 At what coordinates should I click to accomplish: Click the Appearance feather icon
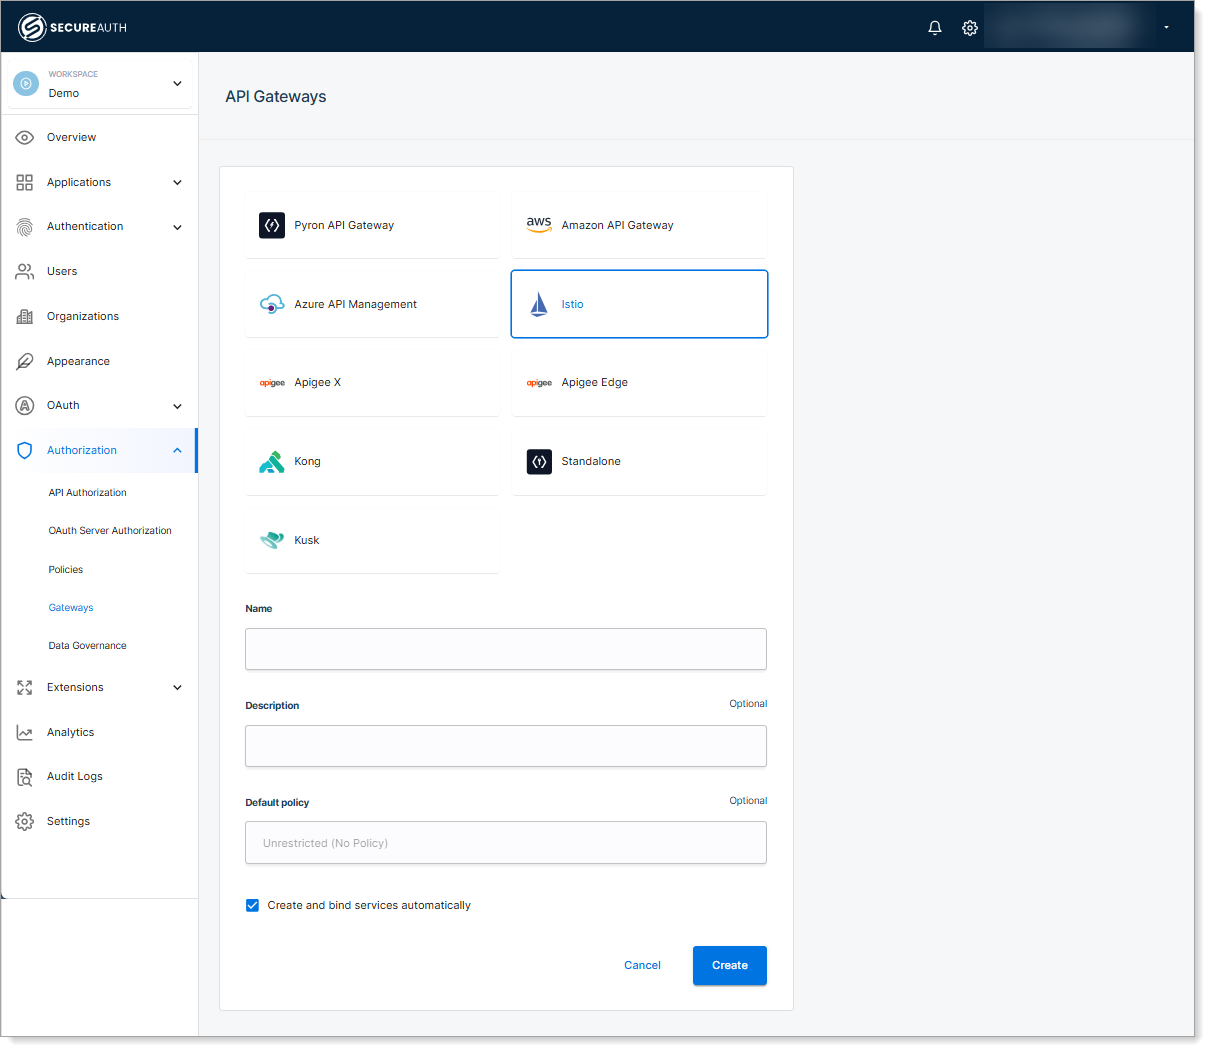(x=25, y=362)
